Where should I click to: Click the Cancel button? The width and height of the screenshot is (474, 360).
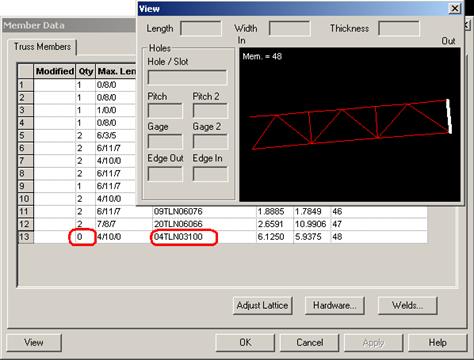[x=310, y=342]
